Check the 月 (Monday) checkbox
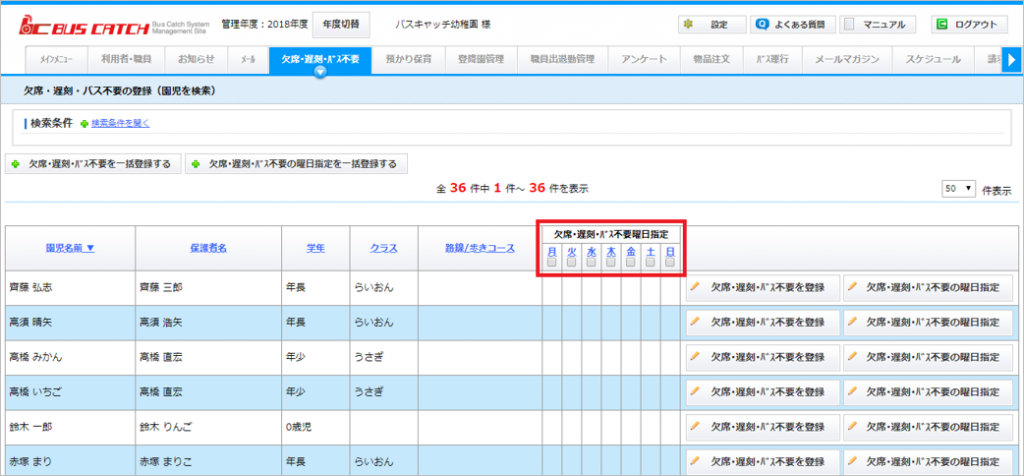 552,262
